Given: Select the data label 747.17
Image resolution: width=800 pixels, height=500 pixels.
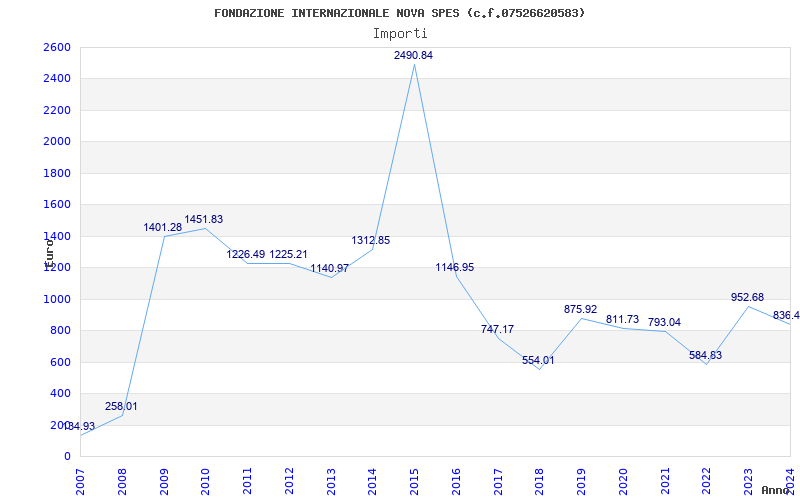Looking at the screenshot, I should click(497, 329).
